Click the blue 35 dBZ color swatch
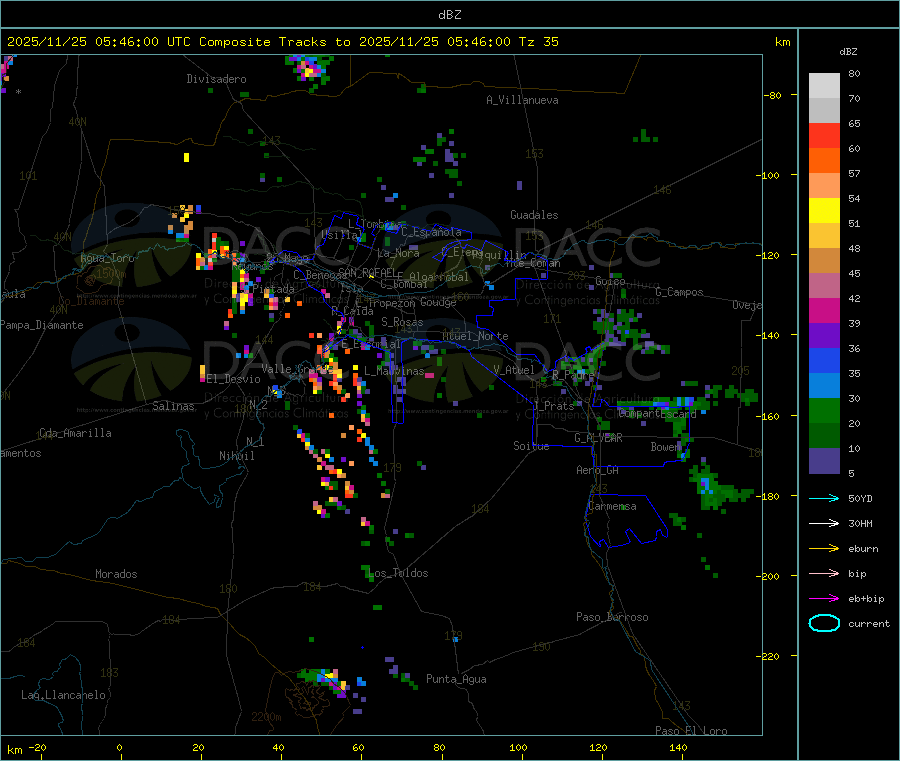The width and height of the screenshot is (900, 761). coord(824,360)
